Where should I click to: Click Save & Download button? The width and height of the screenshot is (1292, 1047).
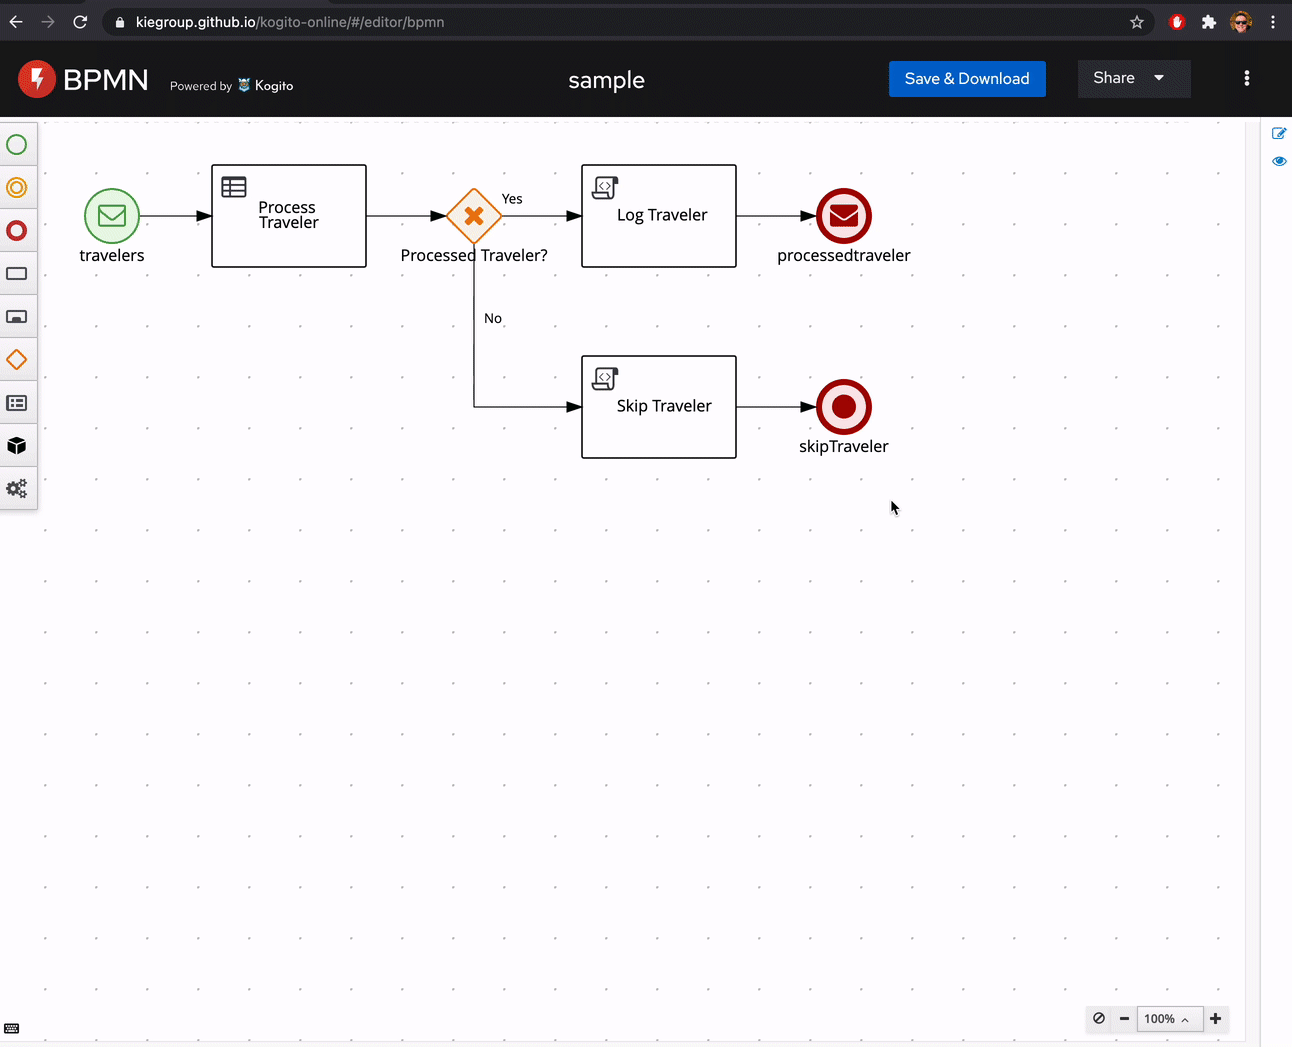pos(966,79)
